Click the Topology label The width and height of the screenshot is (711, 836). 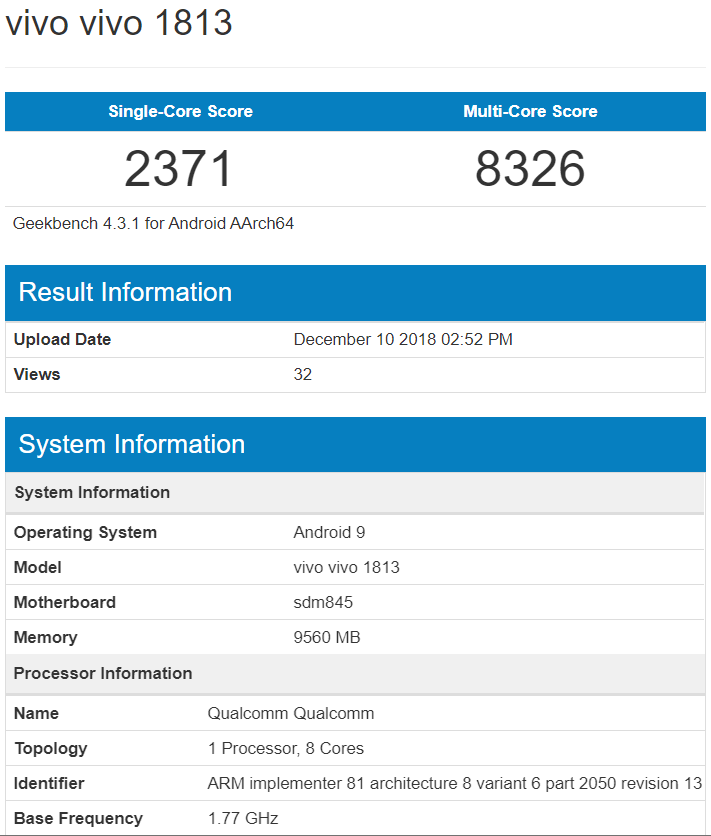51,749
